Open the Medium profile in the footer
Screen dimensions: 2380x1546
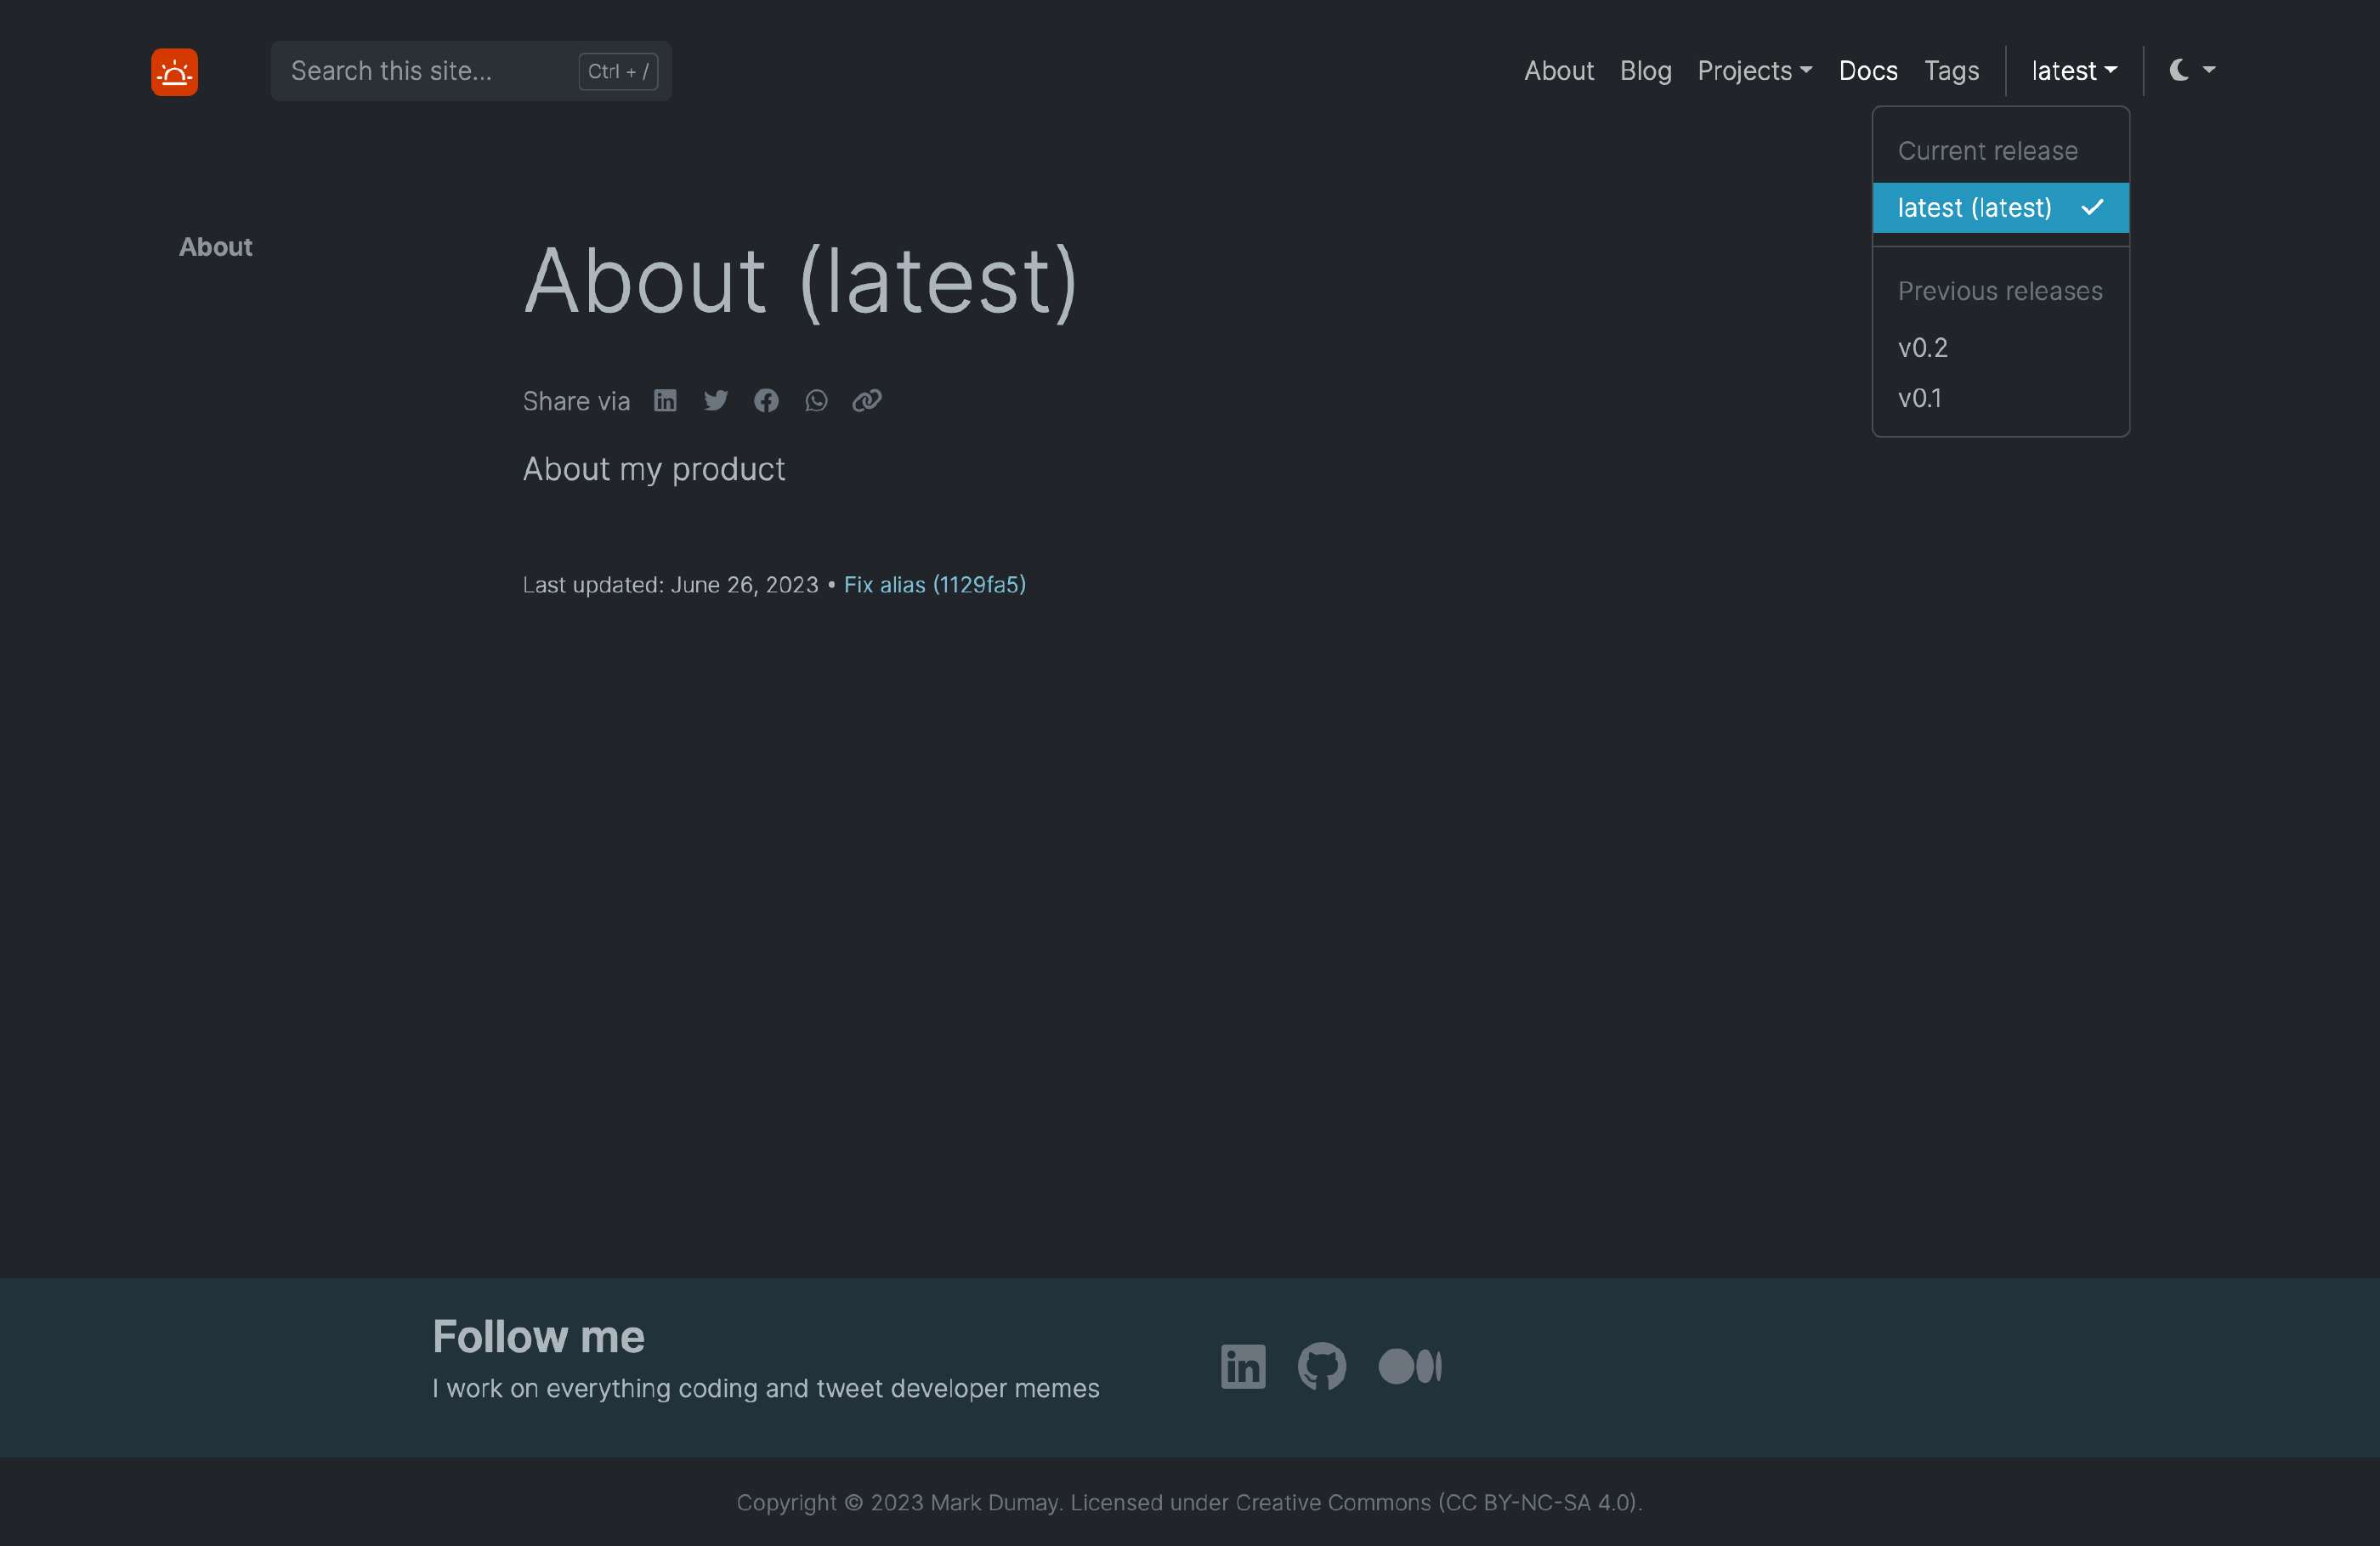(1409, 1366)
